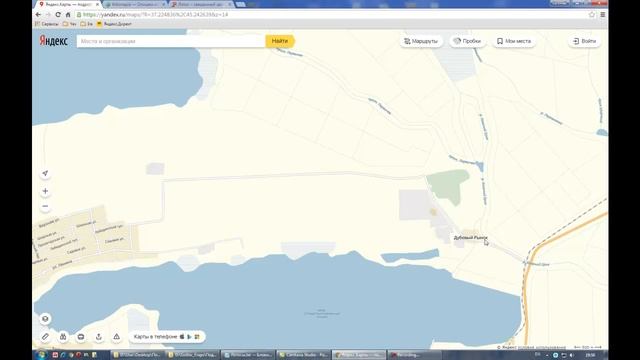Image resolution: width=640 pixels, height=360 pixels.
Task: Locate my position with the arrow icon
Action: tap(45, 173)
